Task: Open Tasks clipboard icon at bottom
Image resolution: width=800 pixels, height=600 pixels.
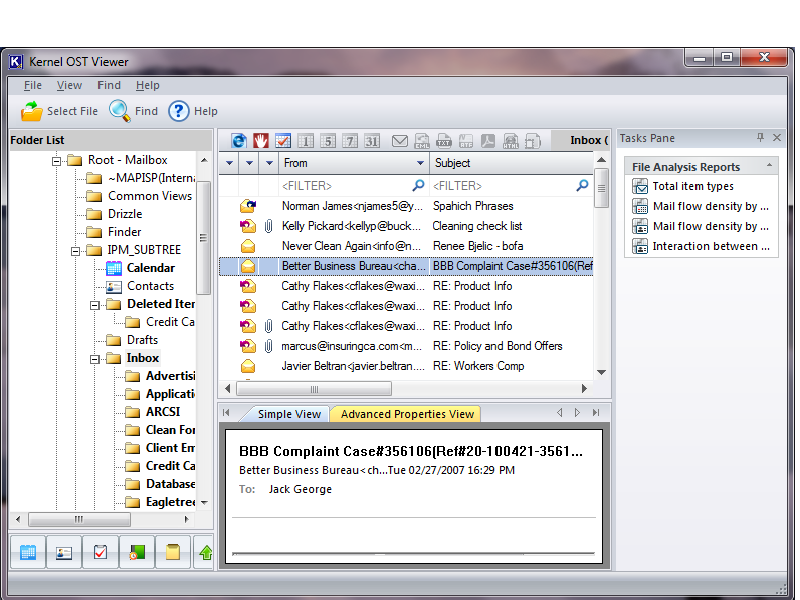Action: [101, 552]
